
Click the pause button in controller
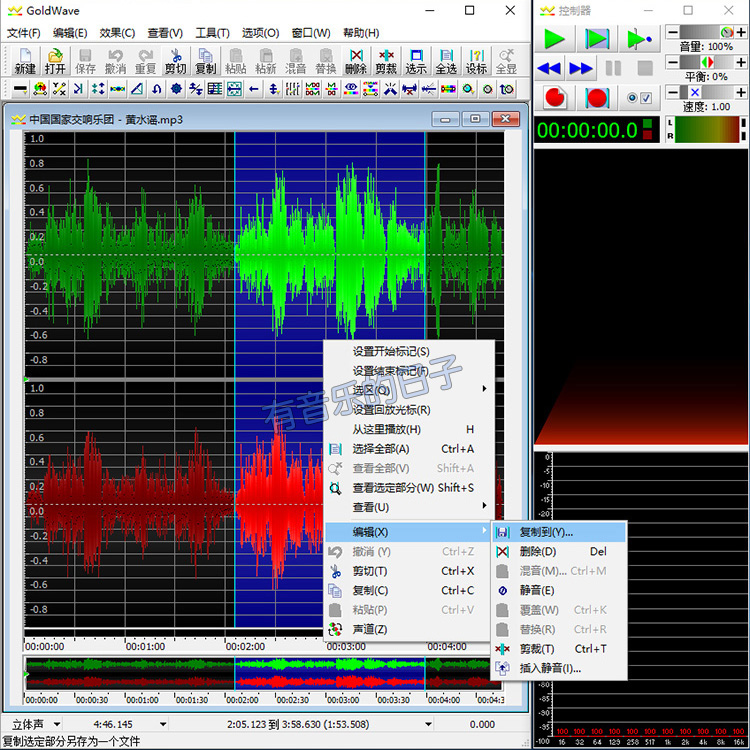click(x=613, y=68)
